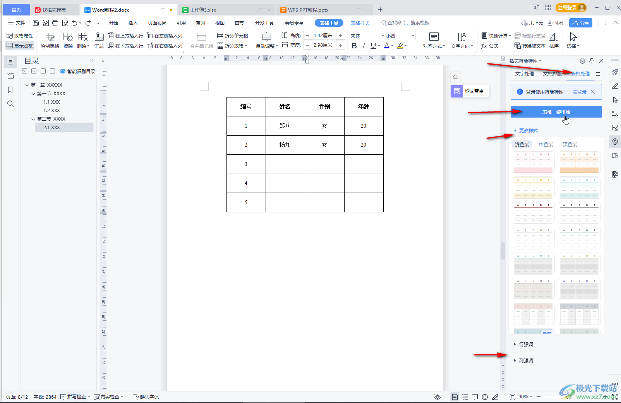Viewport: 621px width, 403px height.
Task: Click the sort icon in table tools ribbon
Action: (x=553, y=37)
